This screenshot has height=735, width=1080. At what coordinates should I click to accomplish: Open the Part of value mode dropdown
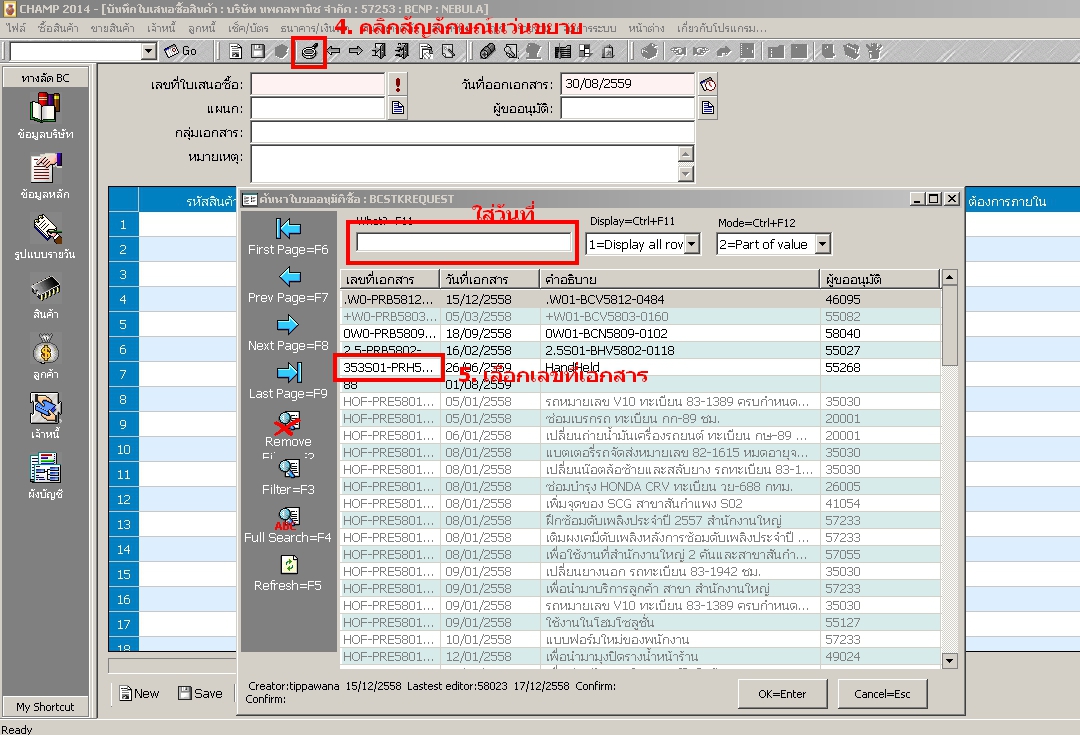822,244
